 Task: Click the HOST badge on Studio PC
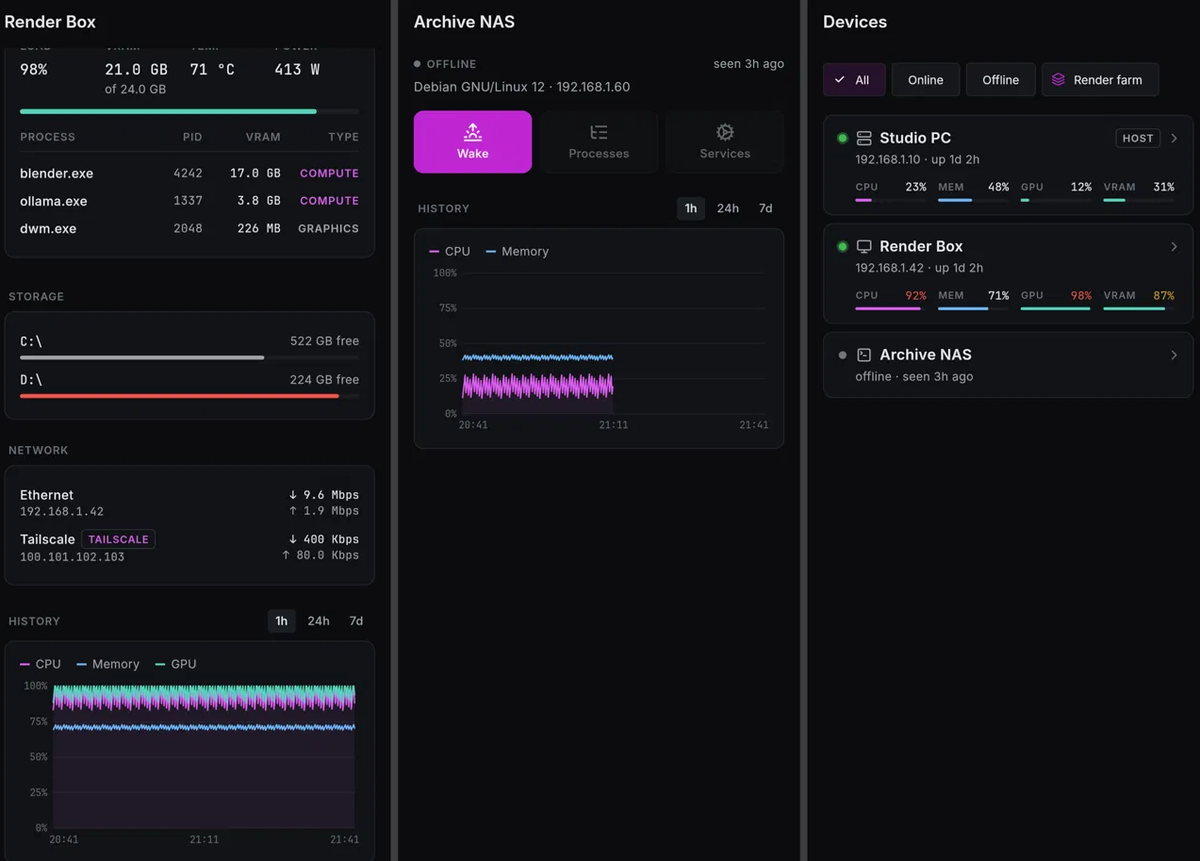point(1138,138)
